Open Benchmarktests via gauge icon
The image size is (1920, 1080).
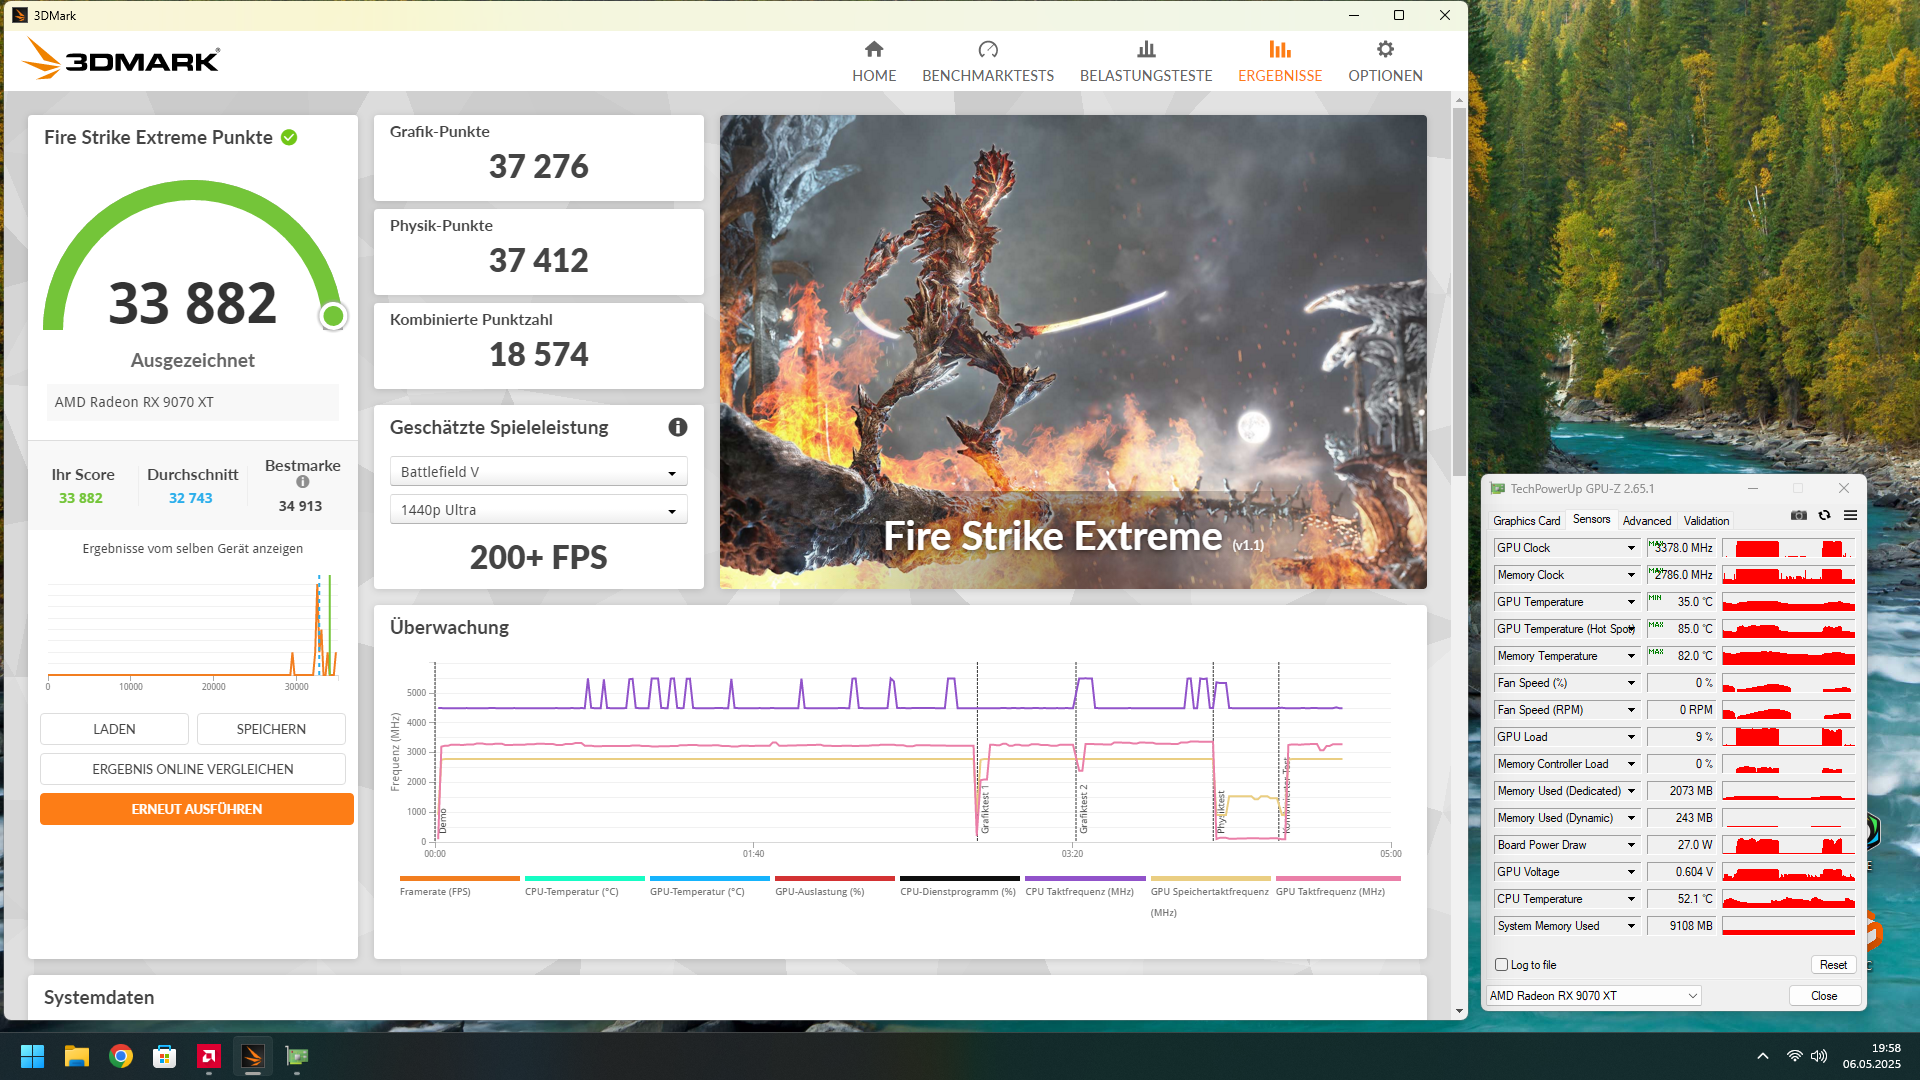[987, 49]
